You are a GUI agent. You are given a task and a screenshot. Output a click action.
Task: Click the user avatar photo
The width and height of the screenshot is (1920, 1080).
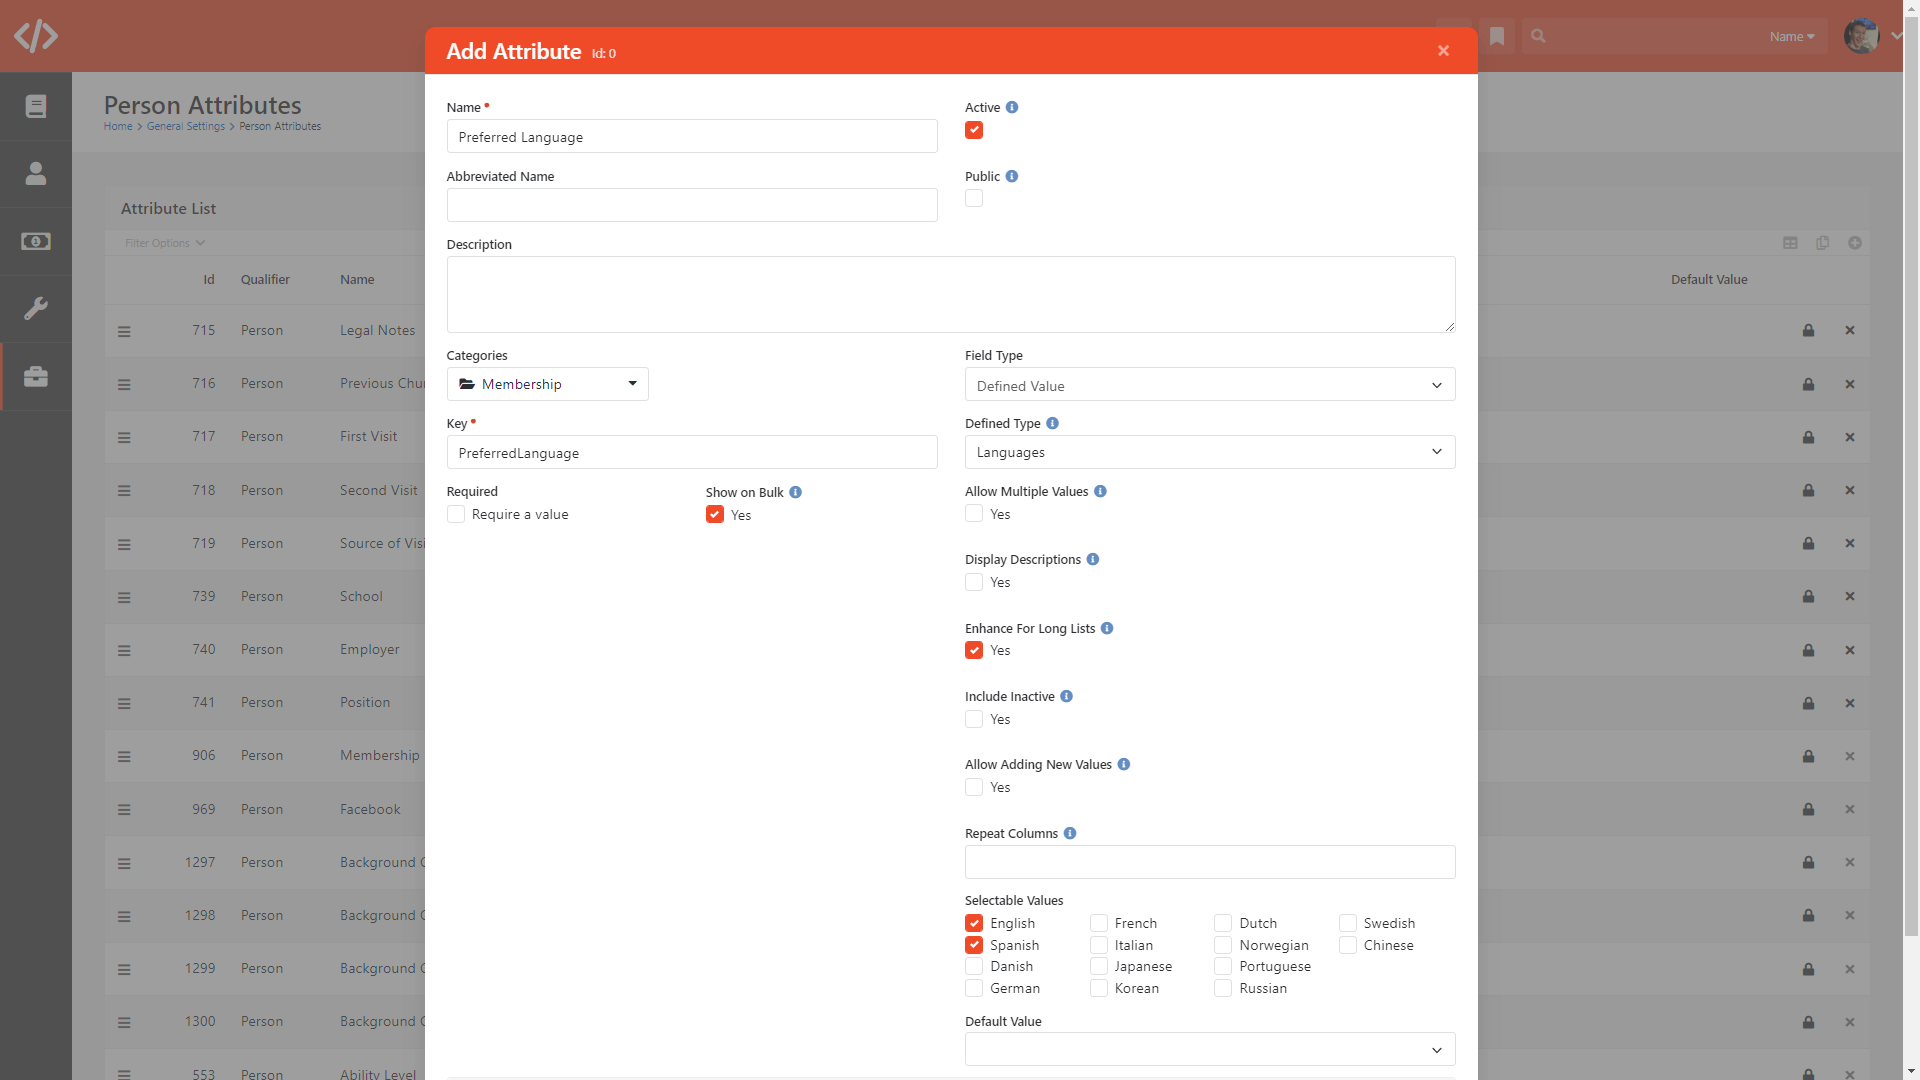coord(1861,36)
